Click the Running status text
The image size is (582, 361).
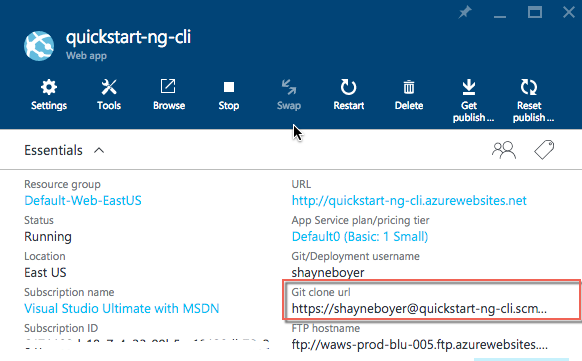pos(48,237)
